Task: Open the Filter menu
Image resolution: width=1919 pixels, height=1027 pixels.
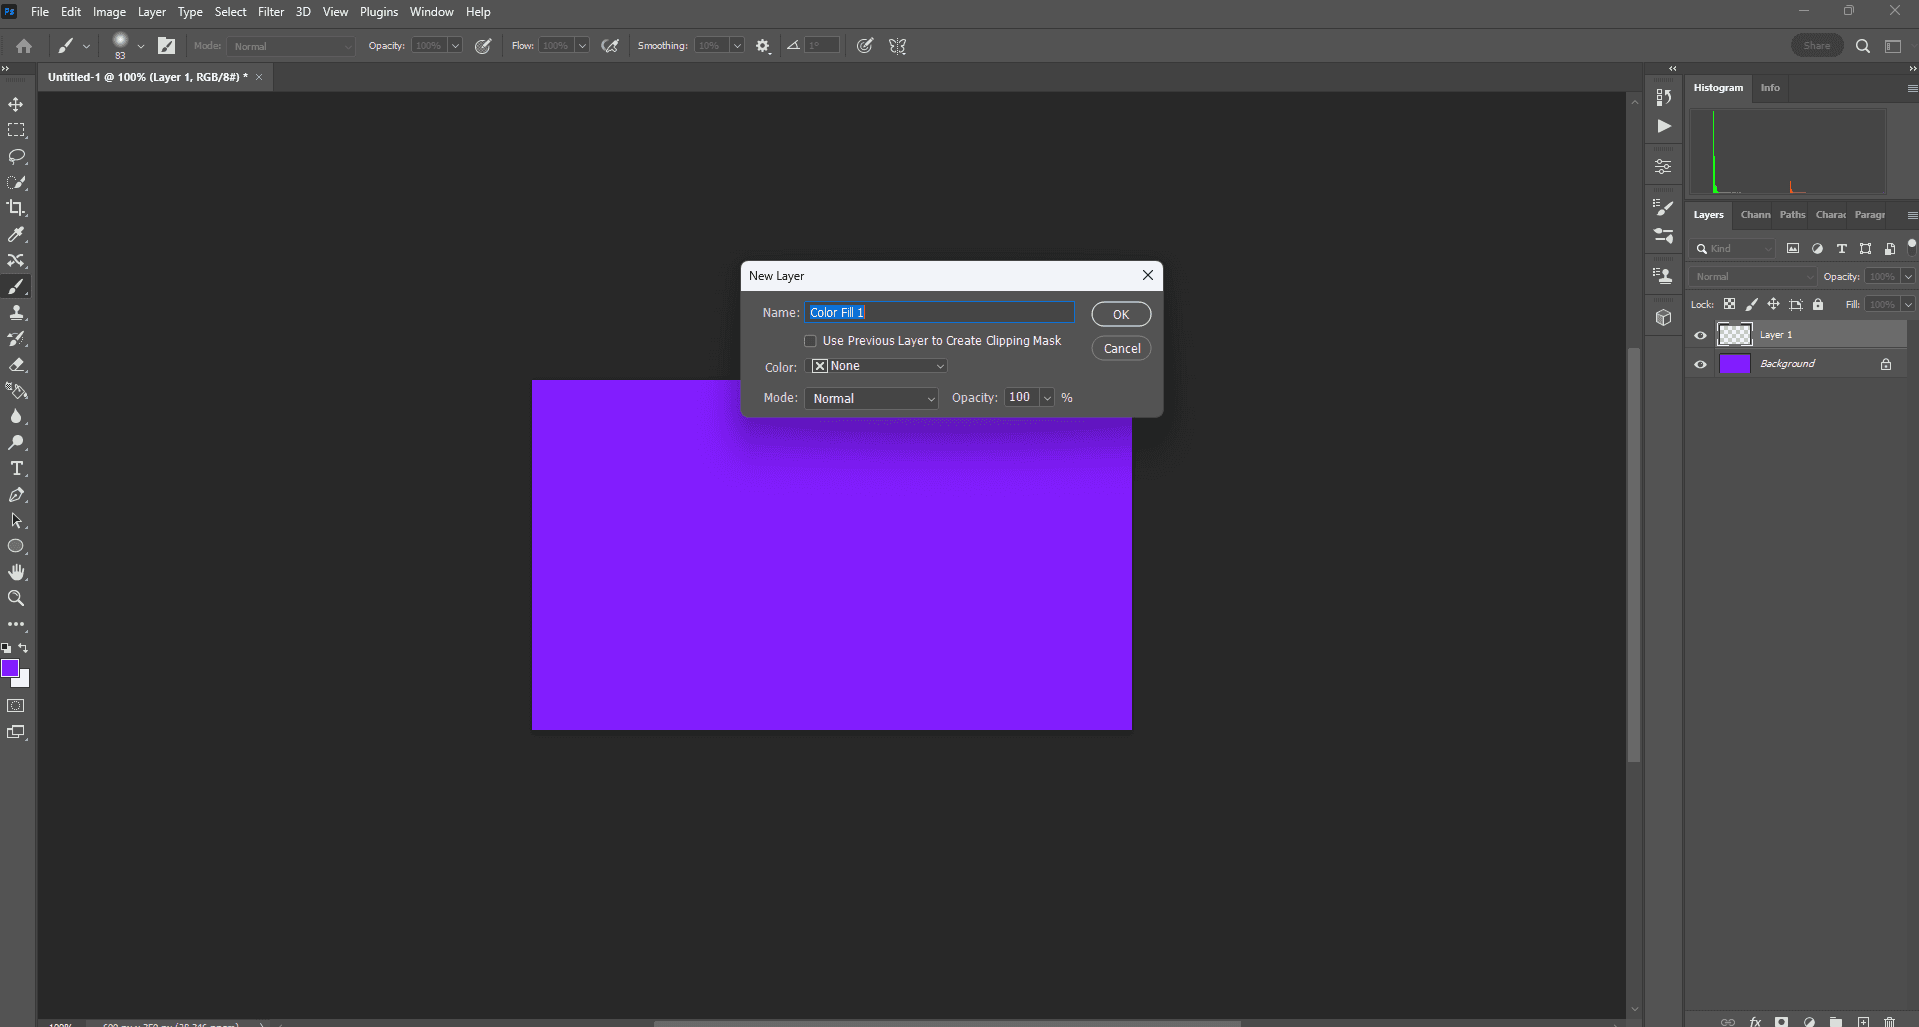Action: pyautogui.click(x=271, y=12)
